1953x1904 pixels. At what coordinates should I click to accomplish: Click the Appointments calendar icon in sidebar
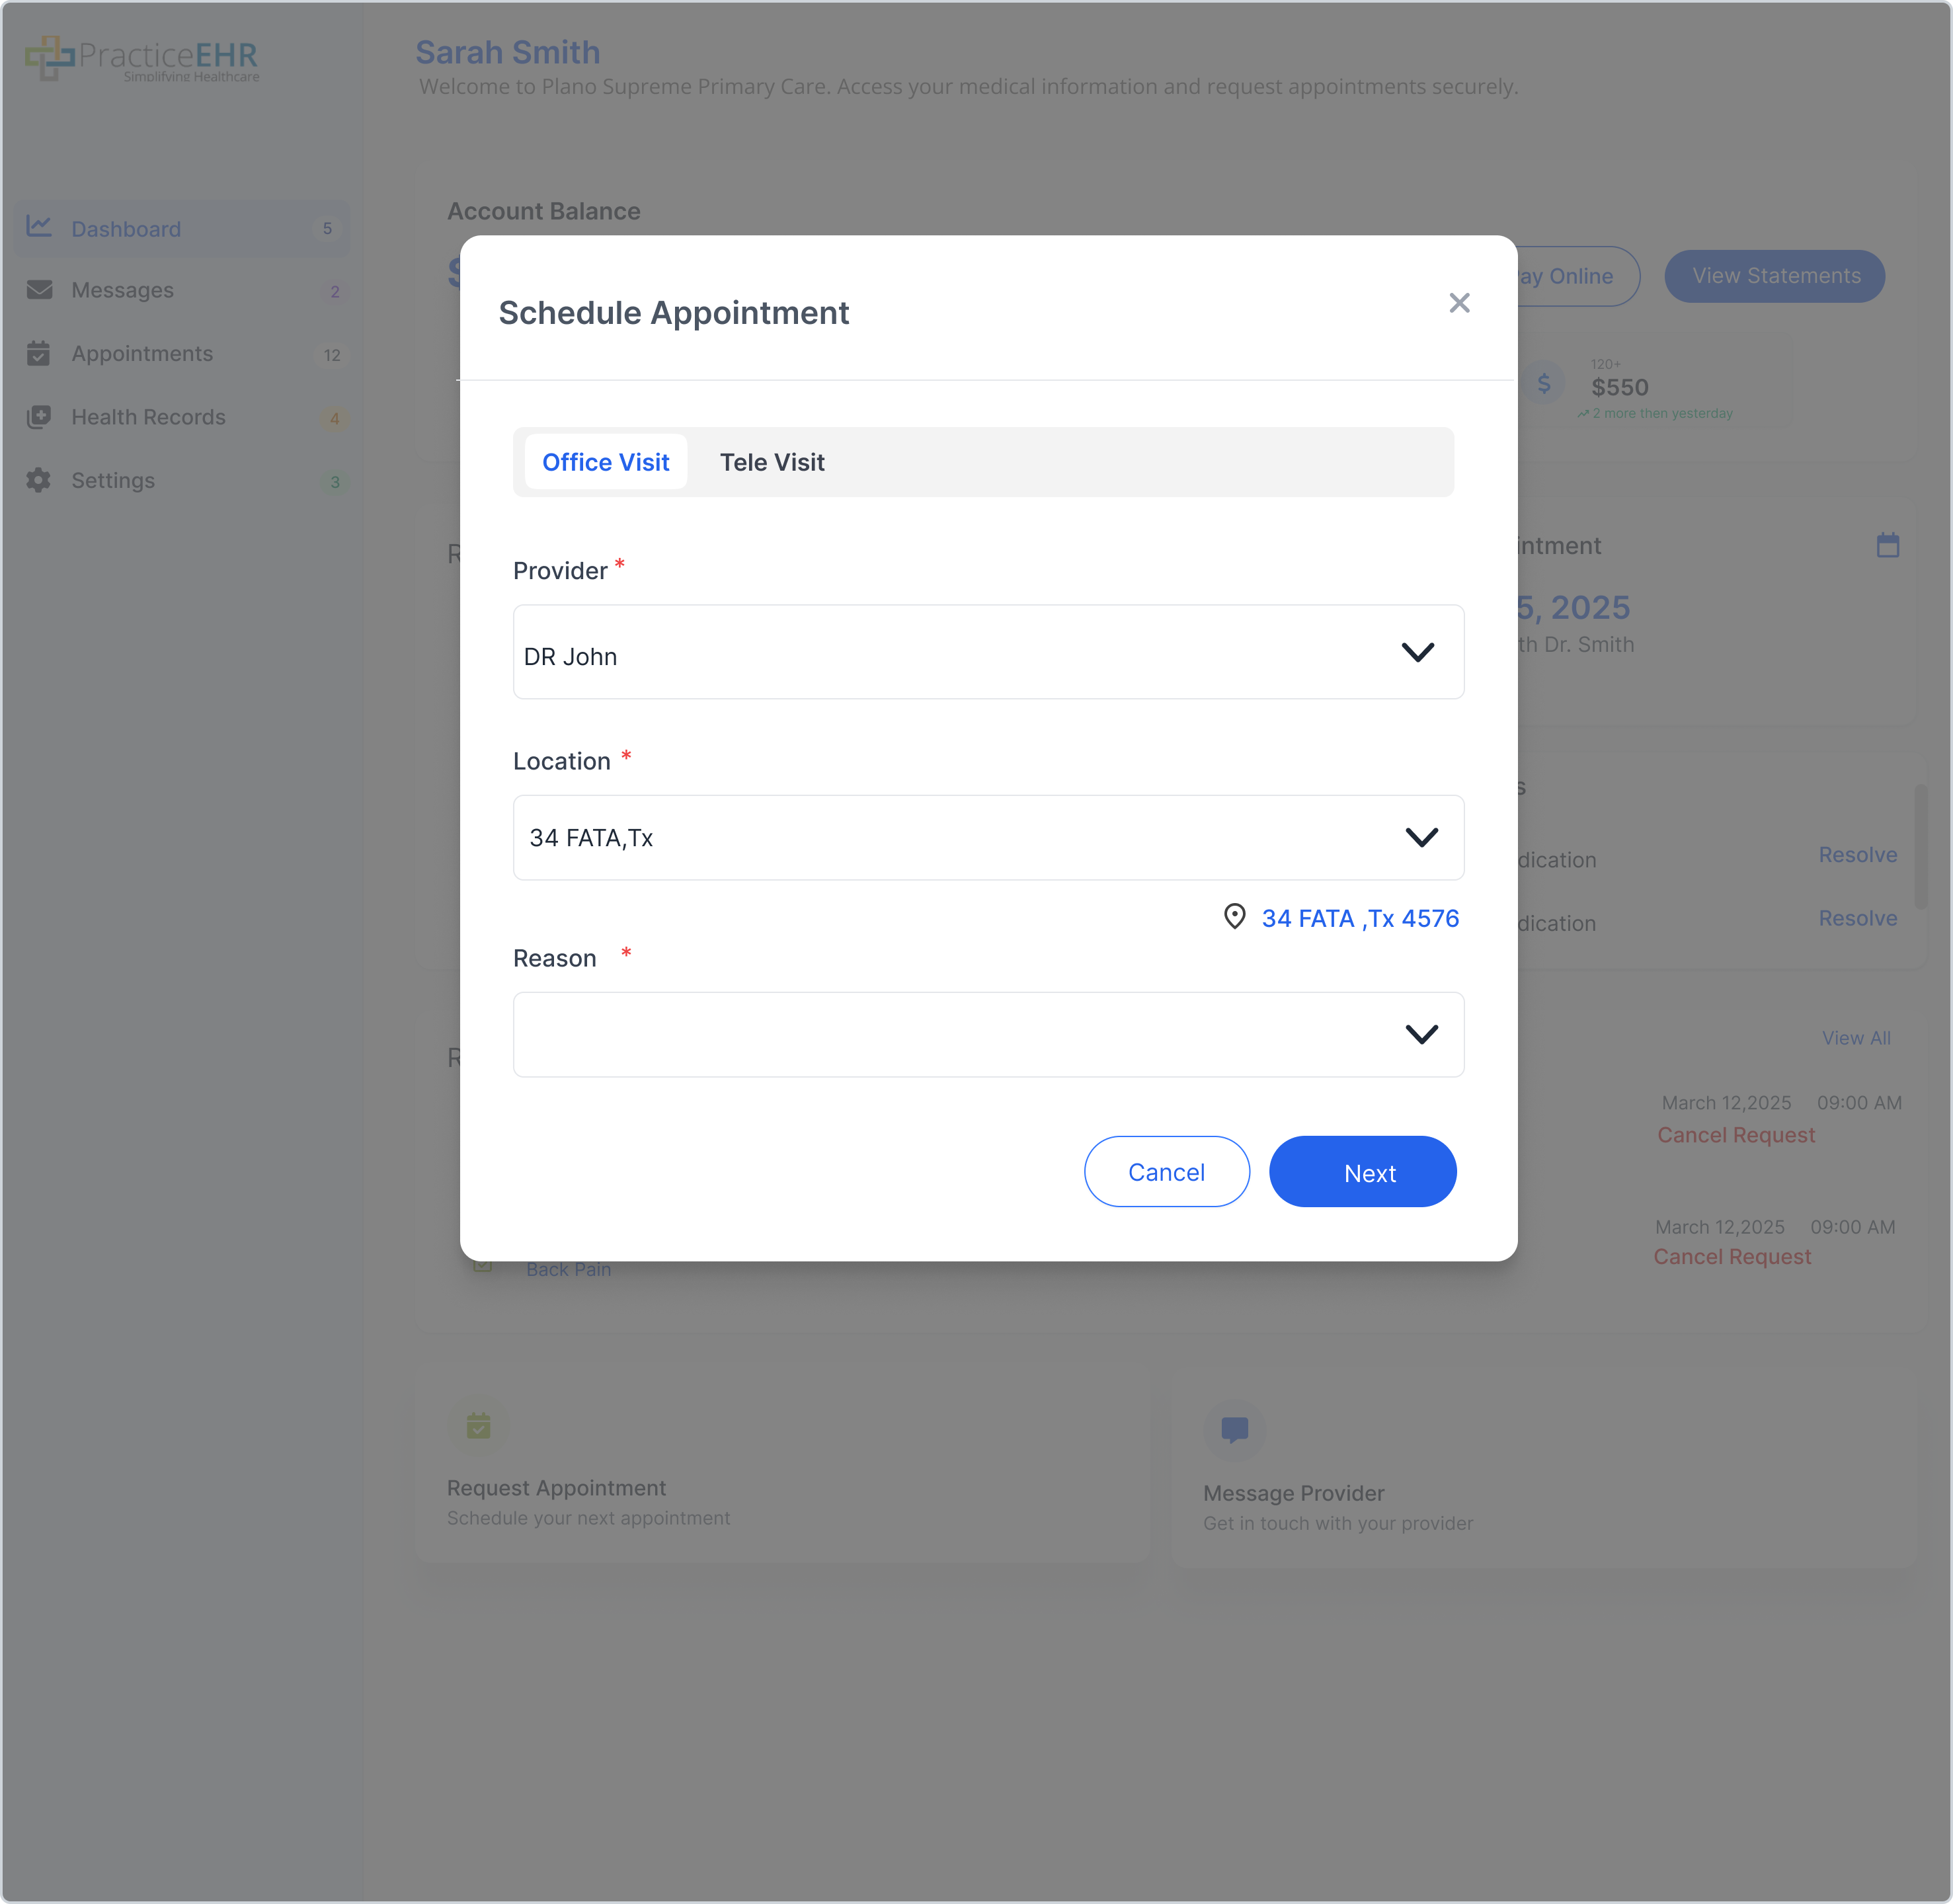point(39,353)
